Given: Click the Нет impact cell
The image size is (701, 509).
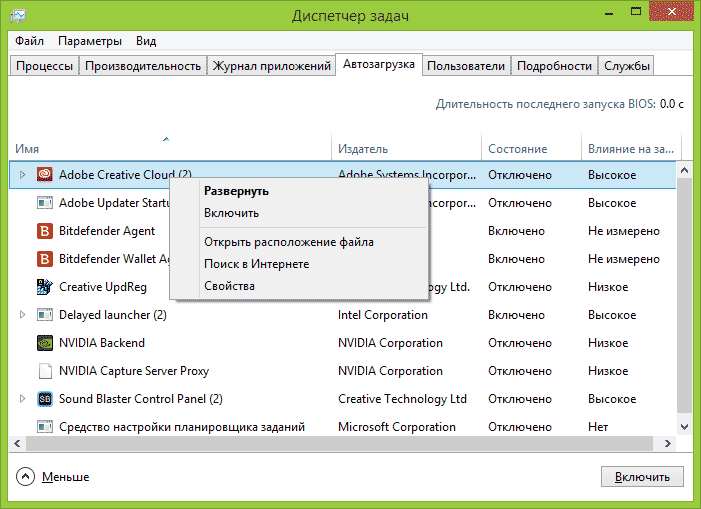Looking at the screenshot, I should click(x=598, y=427).
